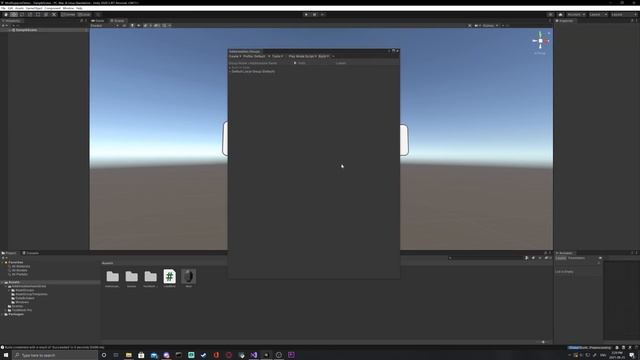The width and height of the screenshot is (640, 360).
Task: Open the Tools dropdown in Addressables
Action: (x=278, y=56)
